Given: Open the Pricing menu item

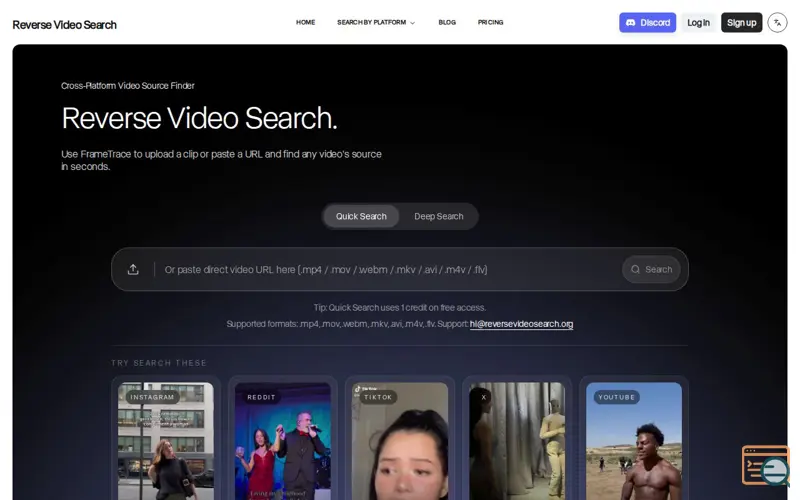Looking at the screenshot, I should click(490, 22).
